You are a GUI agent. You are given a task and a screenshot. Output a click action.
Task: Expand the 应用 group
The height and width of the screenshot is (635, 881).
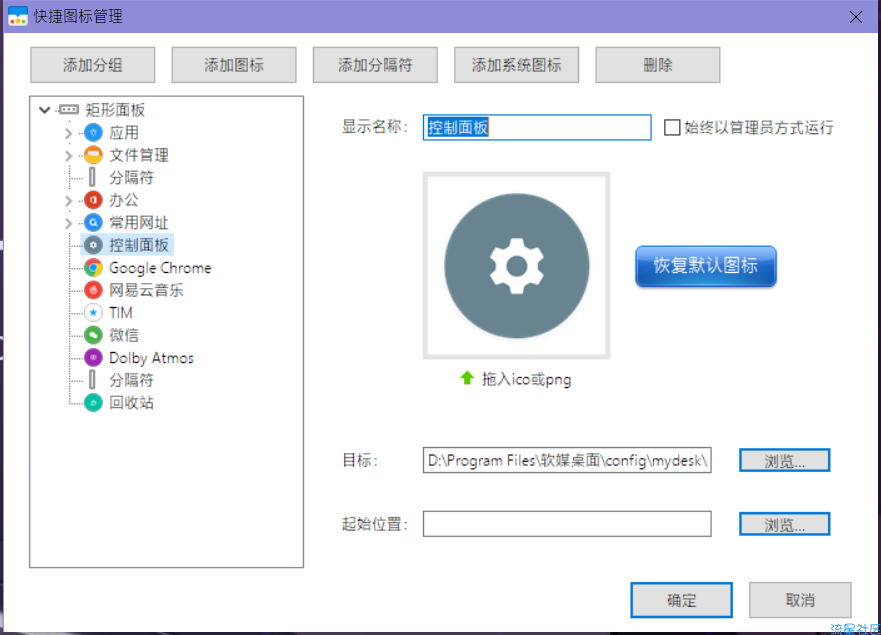click(x=69, y=133)
